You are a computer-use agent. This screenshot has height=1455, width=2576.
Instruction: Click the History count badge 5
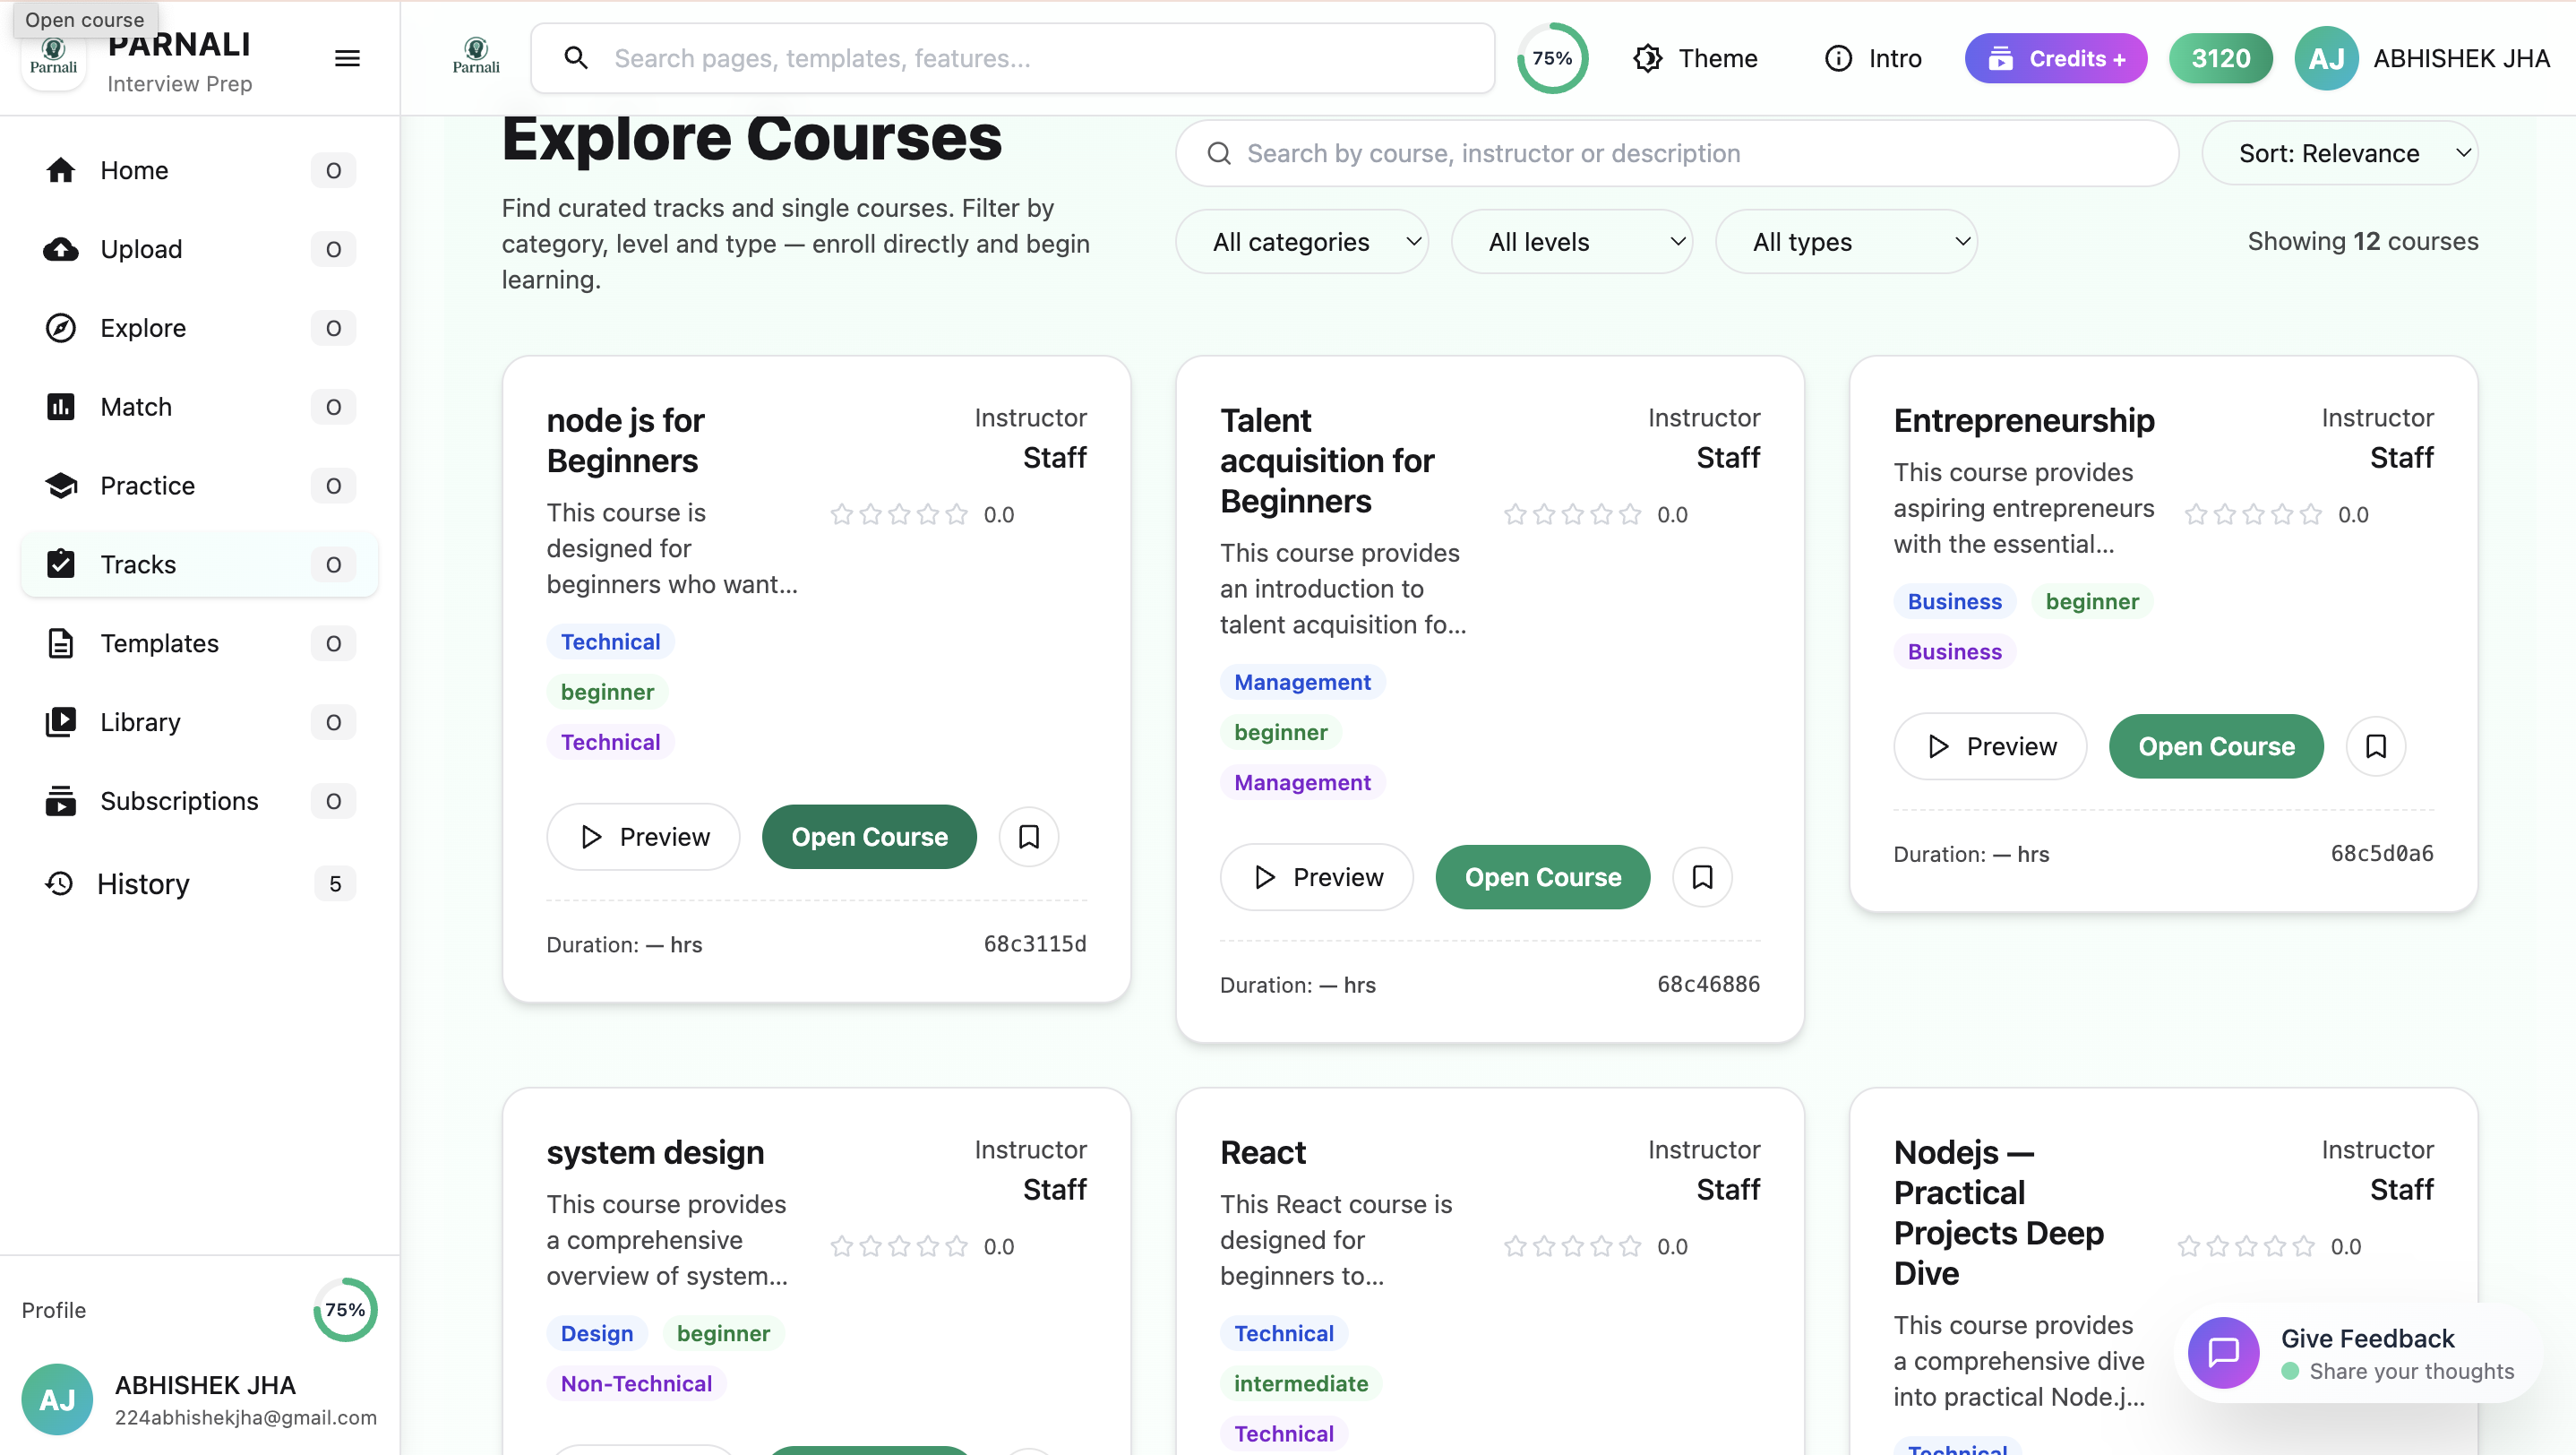point(335,883)
